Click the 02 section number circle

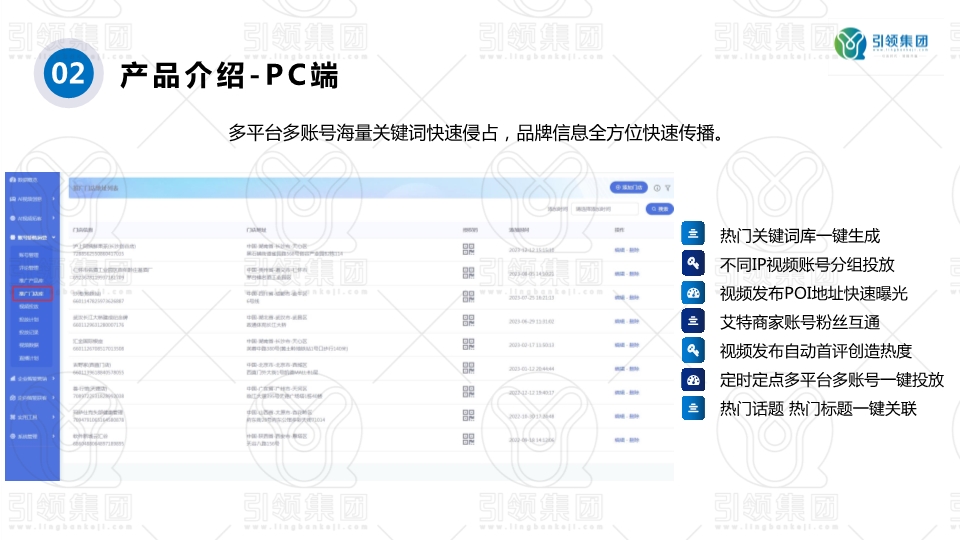pos(69,75)
